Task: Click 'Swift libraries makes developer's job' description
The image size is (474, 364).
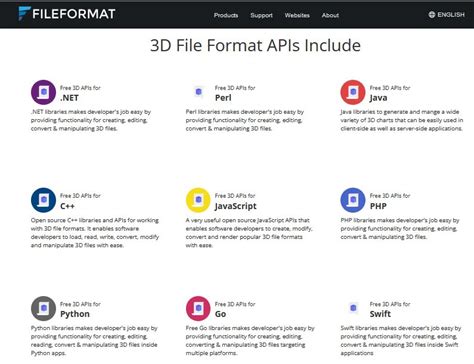Action: tap(401, 341)
